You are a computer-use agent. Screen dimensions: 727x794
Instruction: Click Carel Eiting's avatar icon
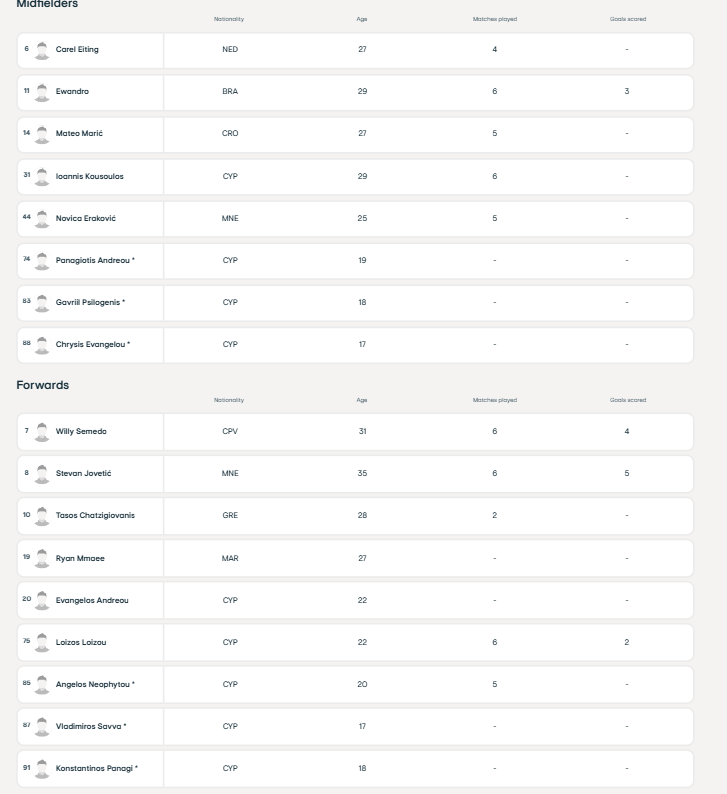(x=42, y=50)
